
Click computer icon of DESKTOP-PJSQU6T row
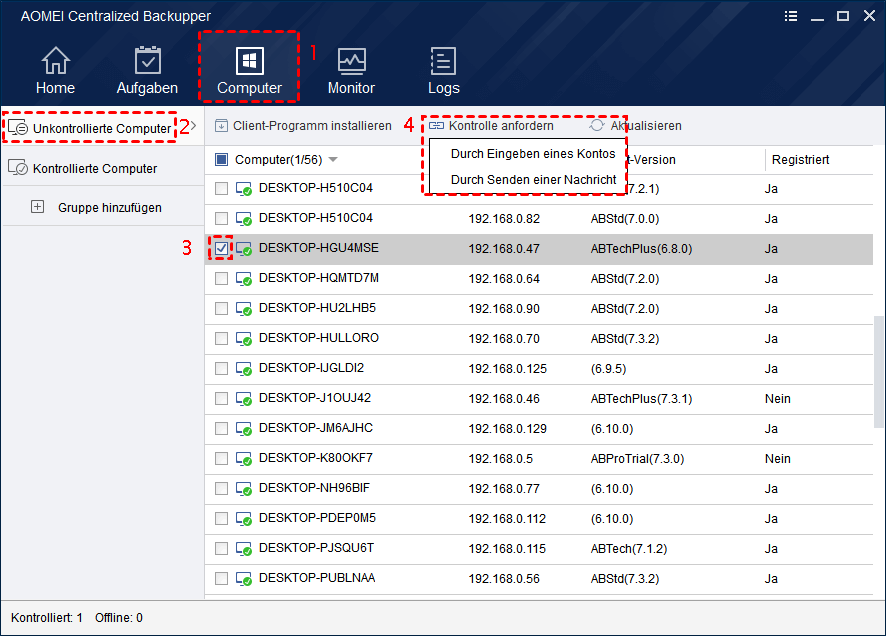pyautogui.click(x=244, y=548)
